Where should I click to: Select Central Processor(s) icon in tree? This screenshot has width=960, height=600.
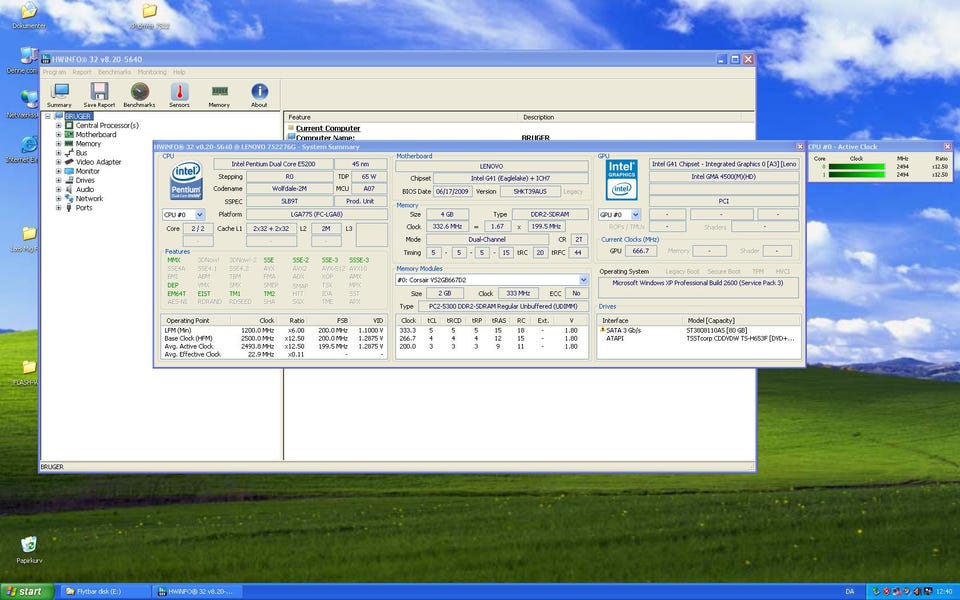click(x=69, y=126)
